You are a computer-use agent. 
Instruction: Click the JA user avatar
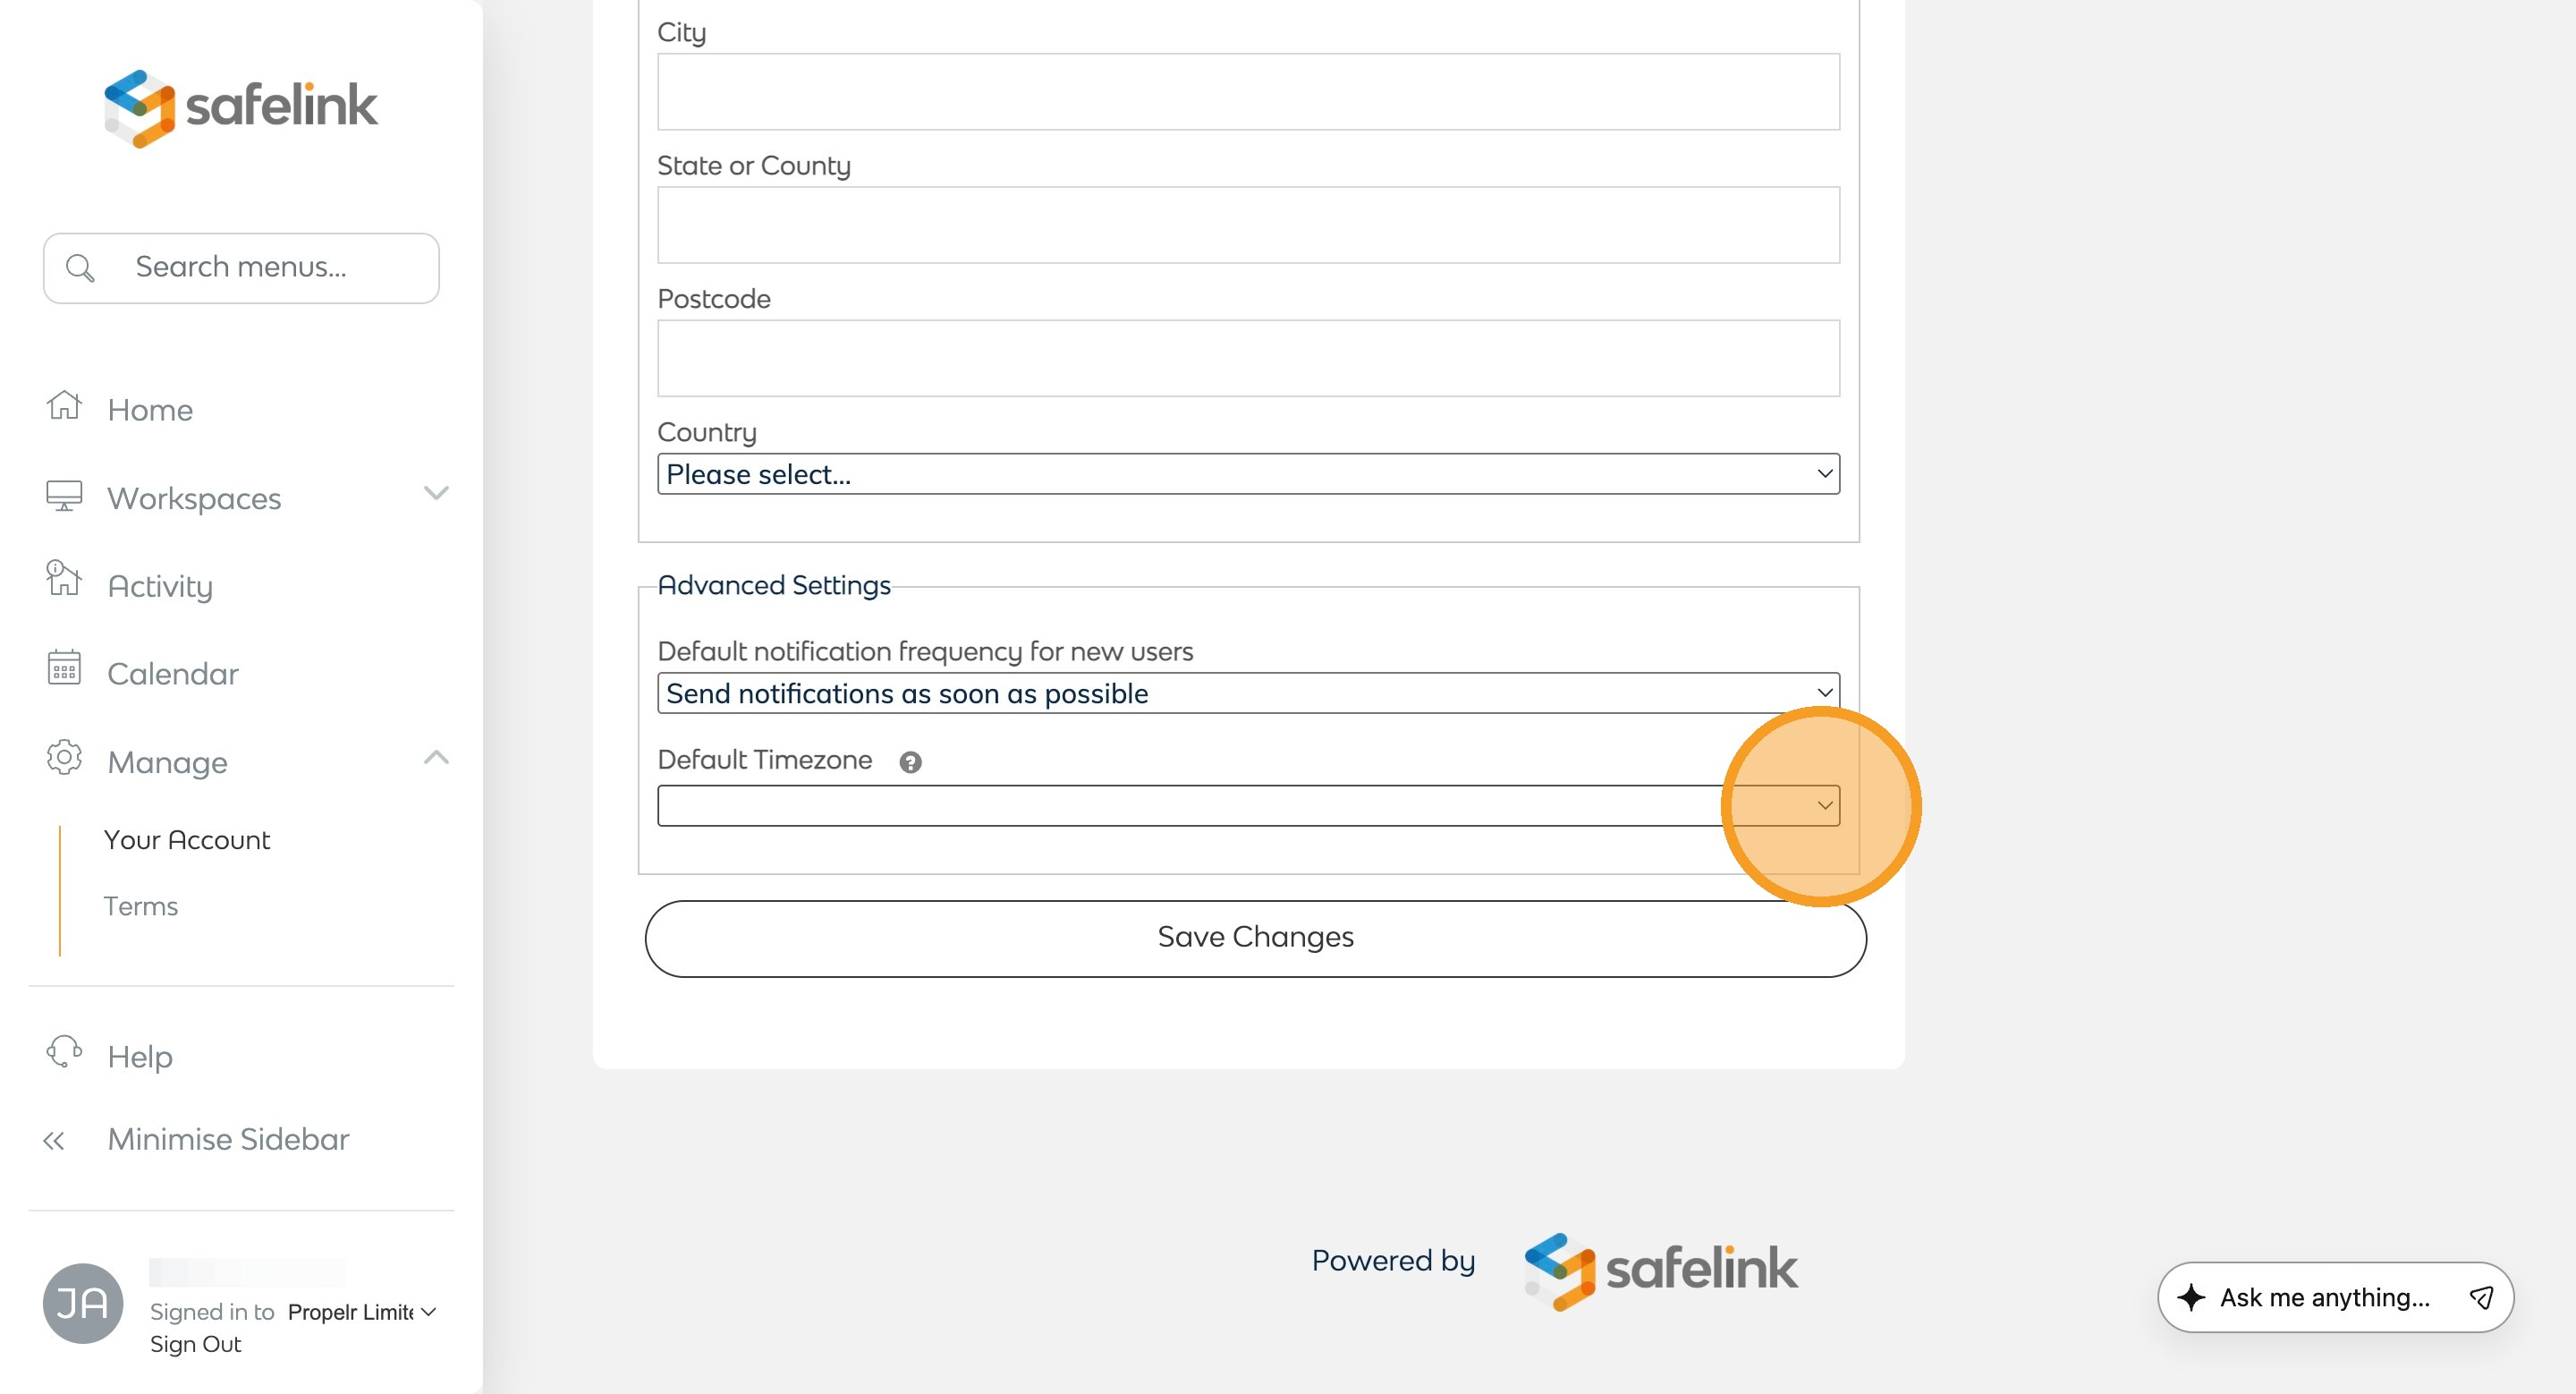pyautogui.click(x=83, y=1303)
